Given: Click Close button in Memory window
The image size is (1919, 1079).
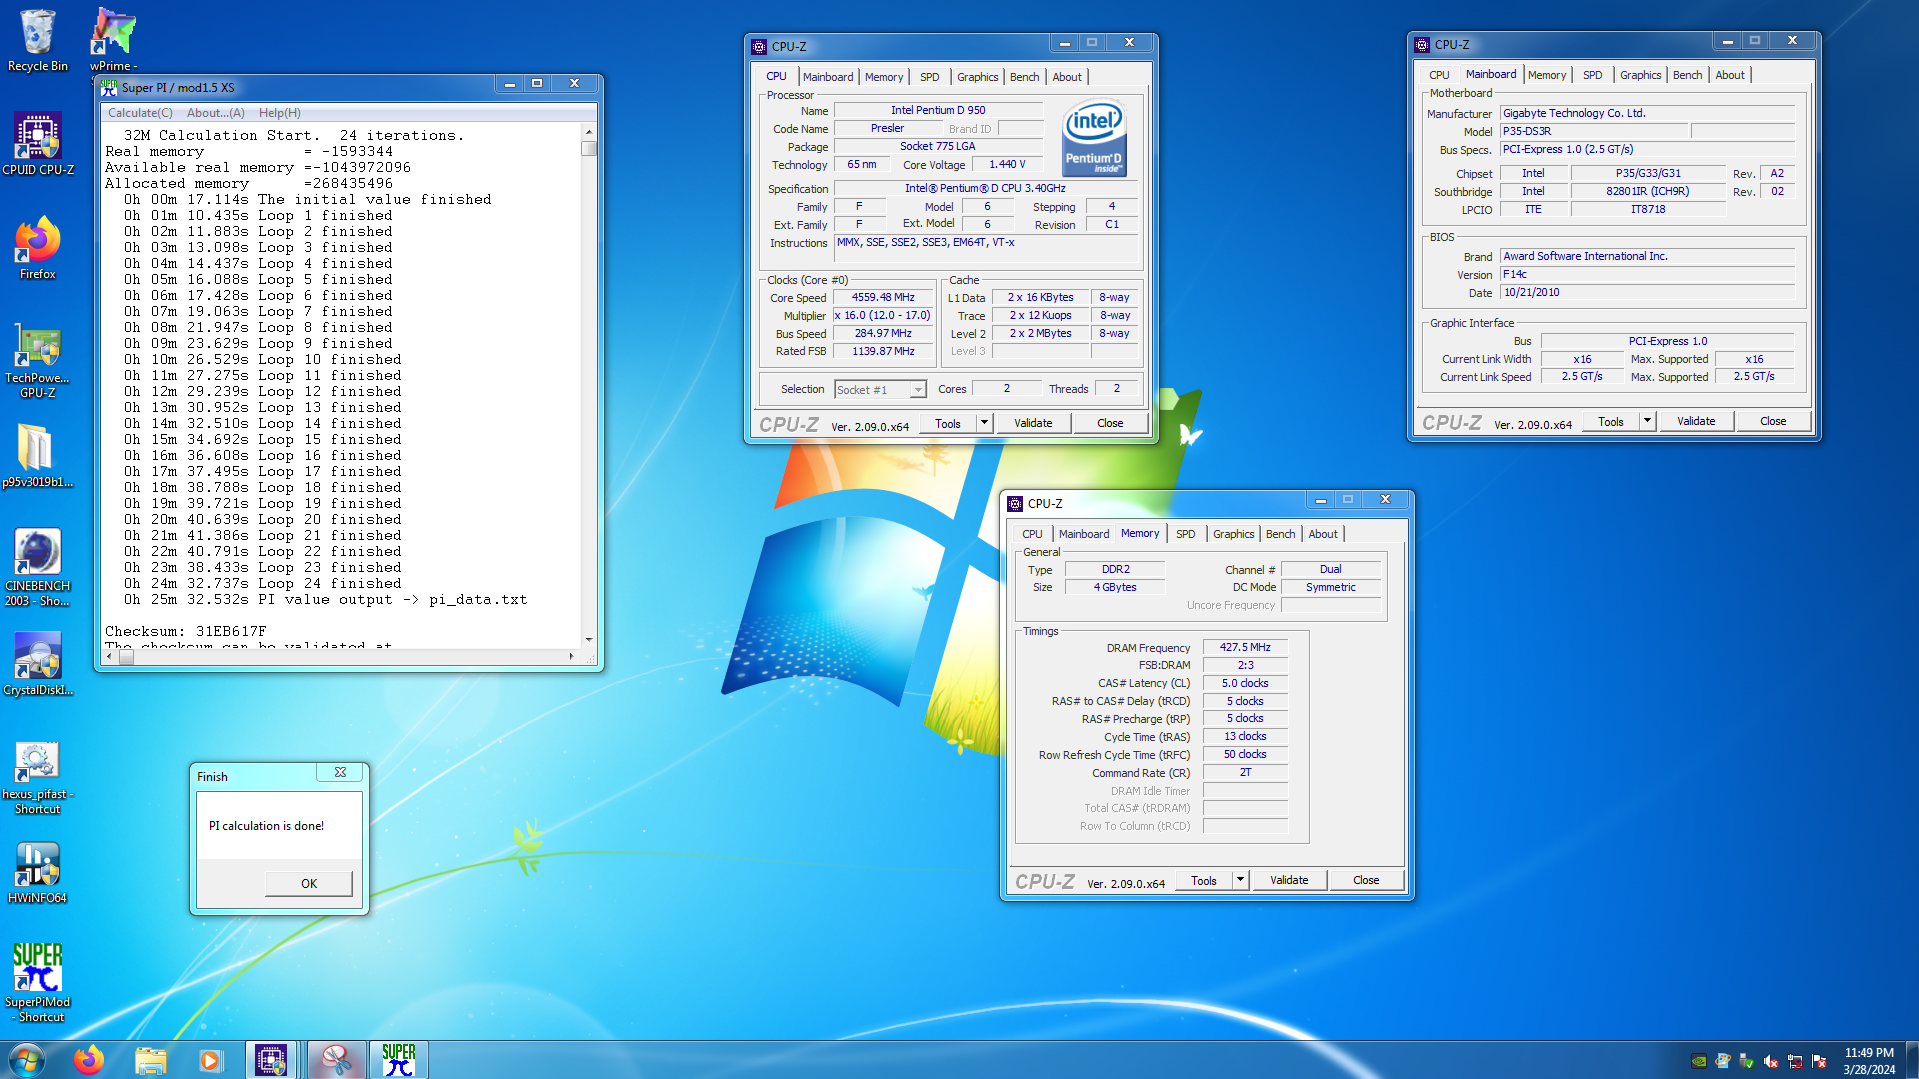Looking at the screenshot, I should click(x=1366, y=880).
